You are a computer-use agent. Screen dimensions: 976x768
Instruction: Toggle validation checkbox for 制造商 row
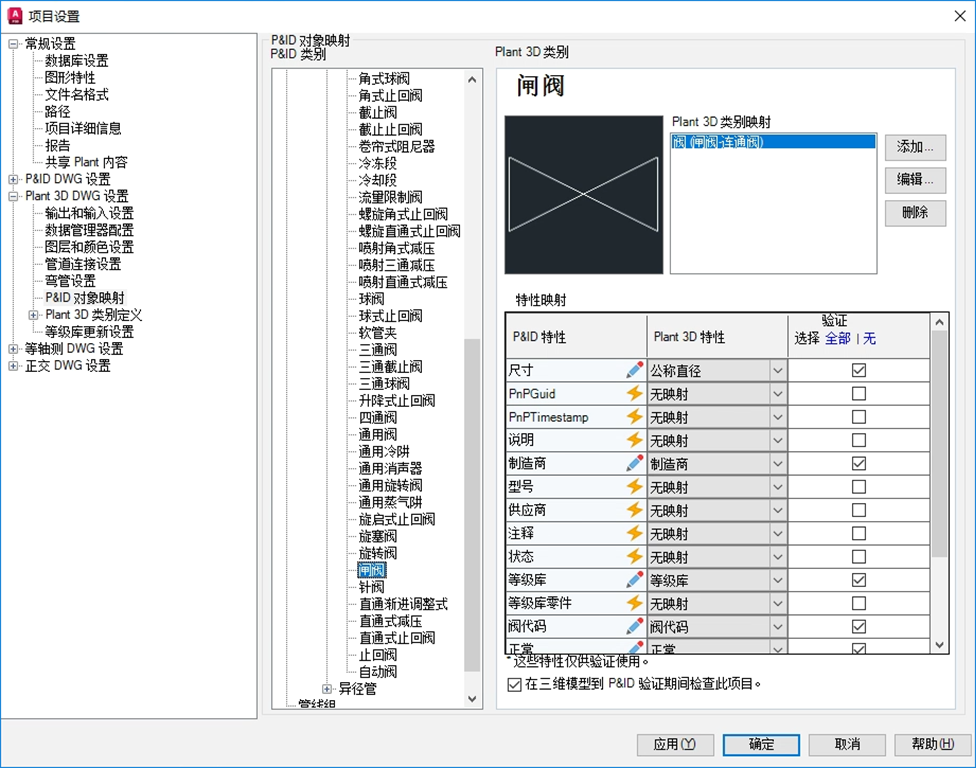858,464
